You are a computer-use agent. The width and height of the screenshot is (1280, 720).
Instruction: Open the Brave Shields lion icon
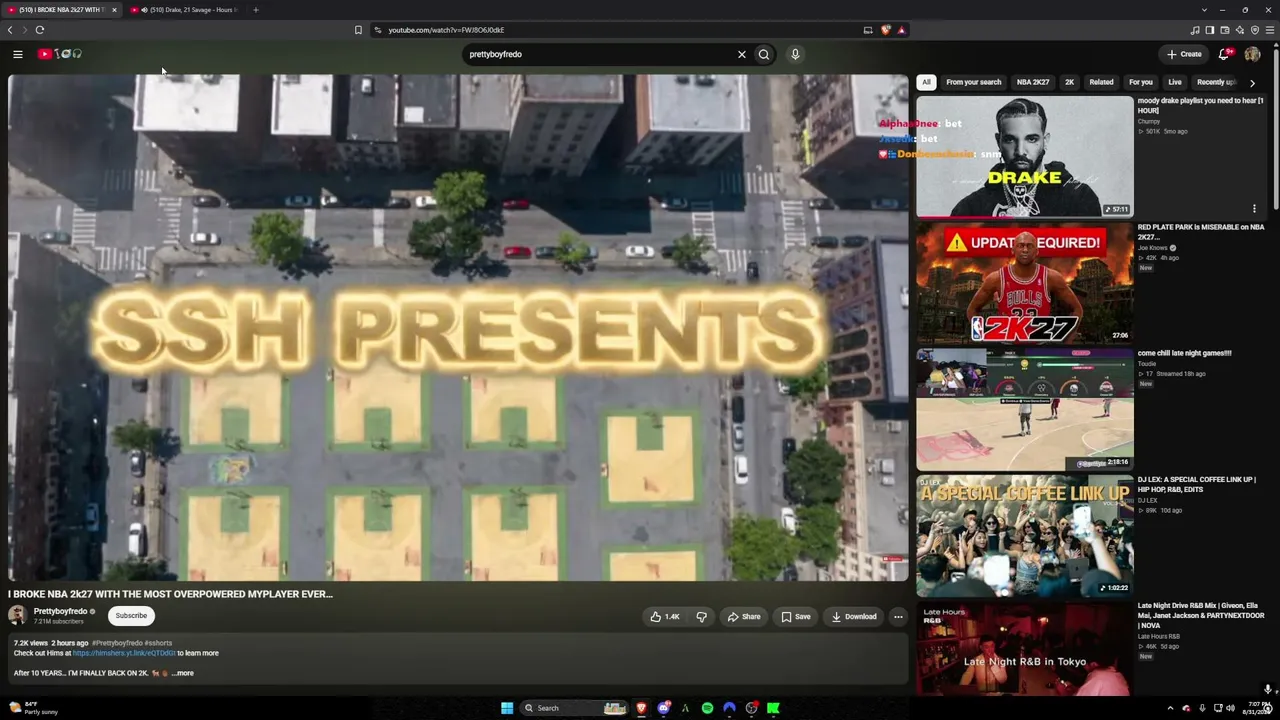[885, 30]
